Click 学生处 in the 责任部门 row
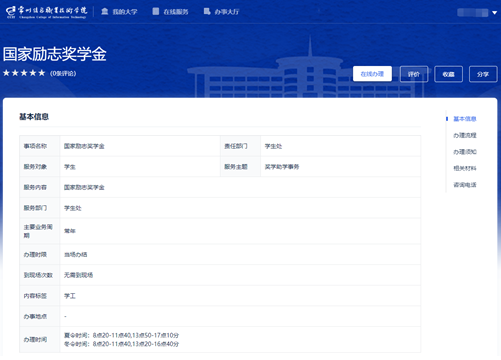This screenshot has width=501, height=360. pos(273,146)
